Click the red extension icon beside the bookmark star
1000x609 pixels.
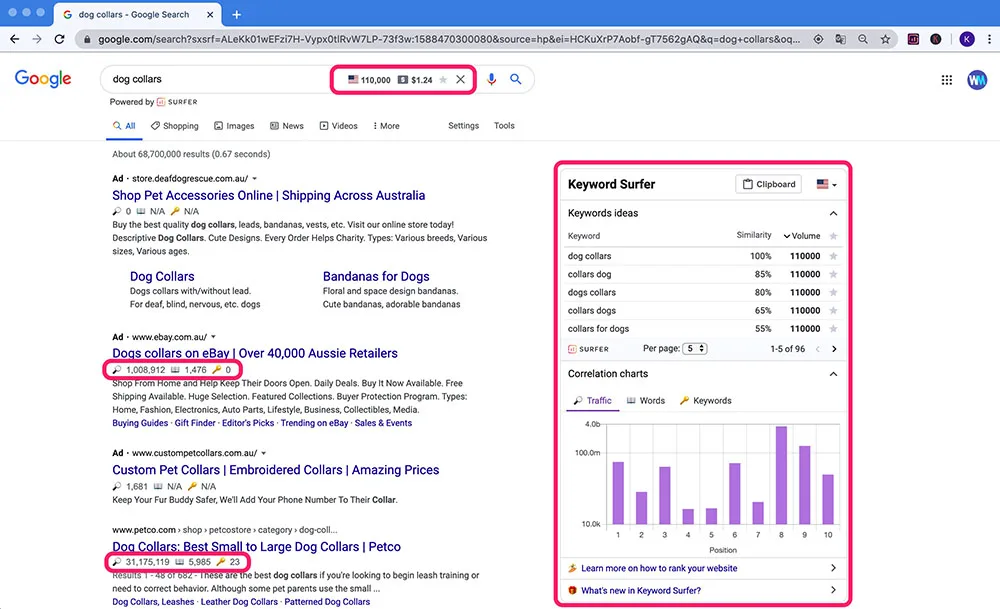913,40
